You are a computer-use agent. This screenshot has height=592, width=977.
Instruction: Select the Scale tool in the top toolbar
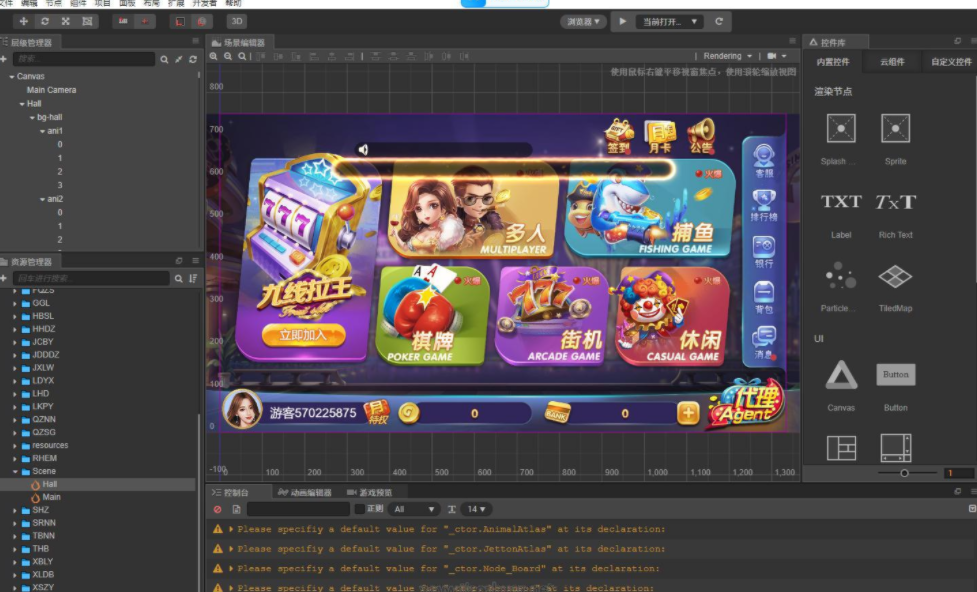click(63, 21)
